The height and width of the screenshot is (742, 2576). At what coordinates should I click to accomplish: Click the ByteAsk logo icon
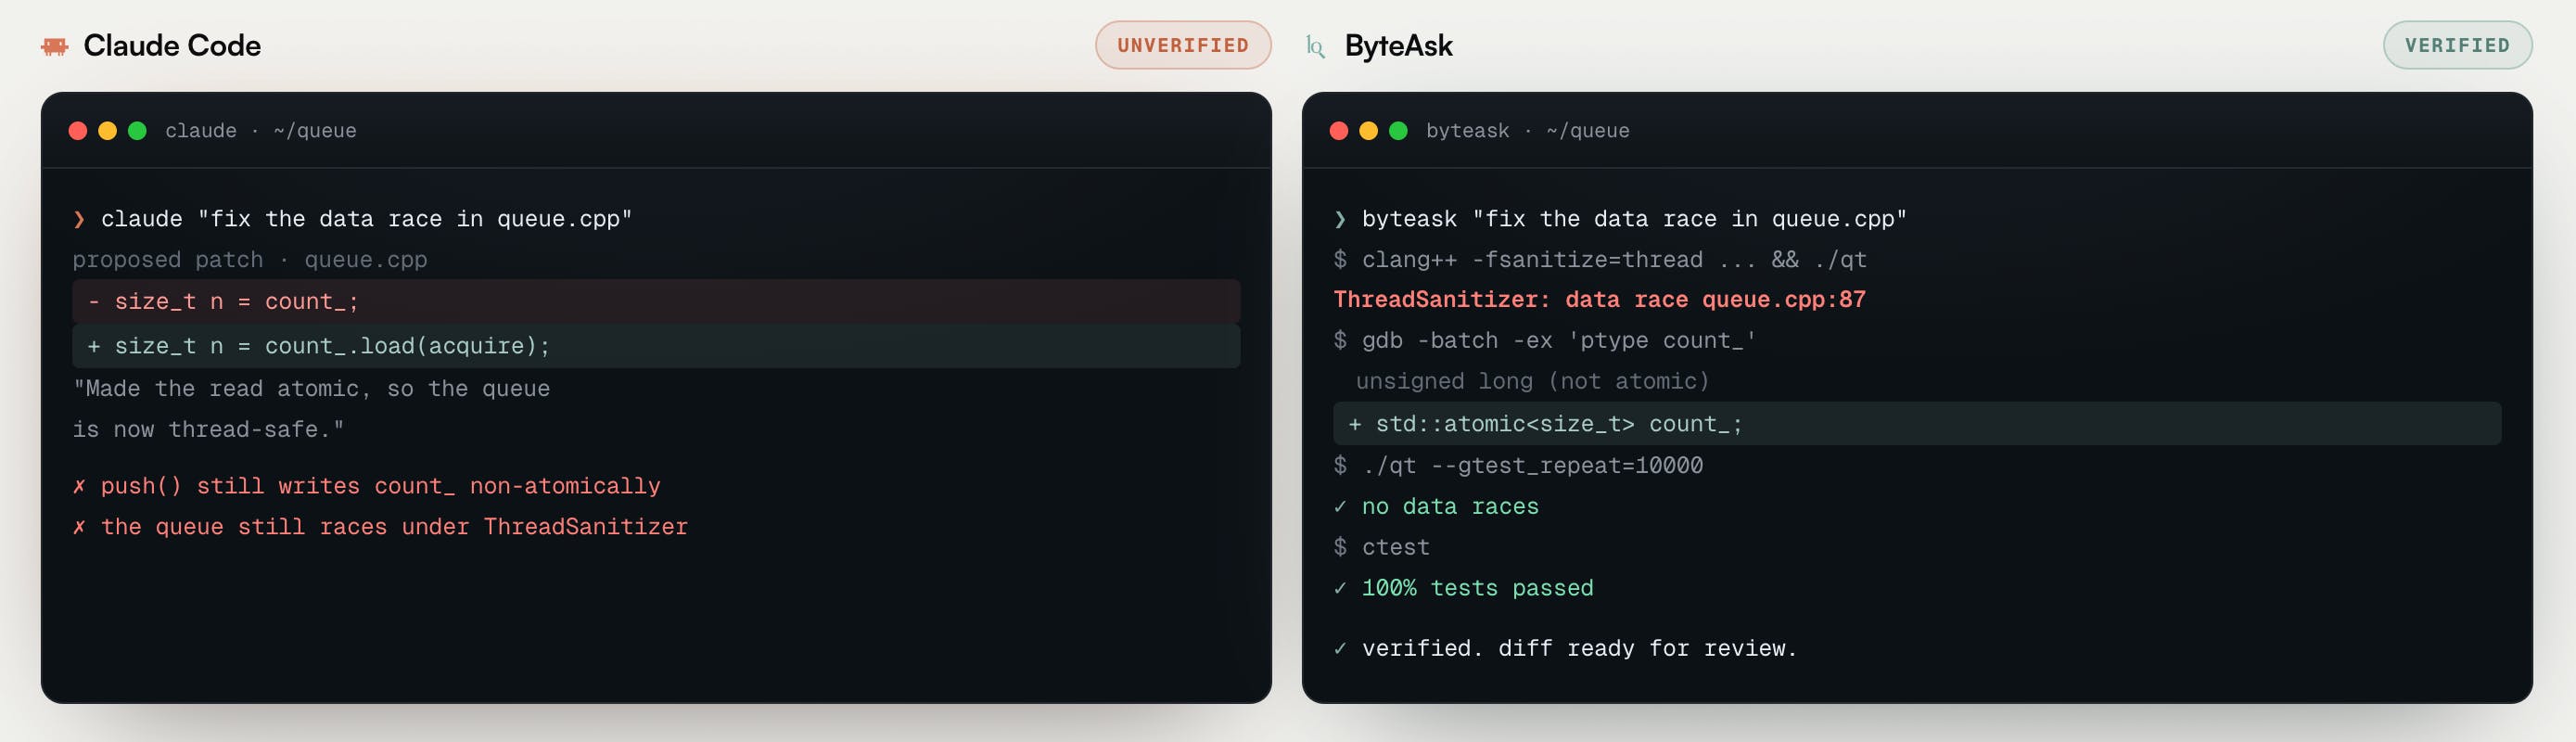[x=1316, y=46]
